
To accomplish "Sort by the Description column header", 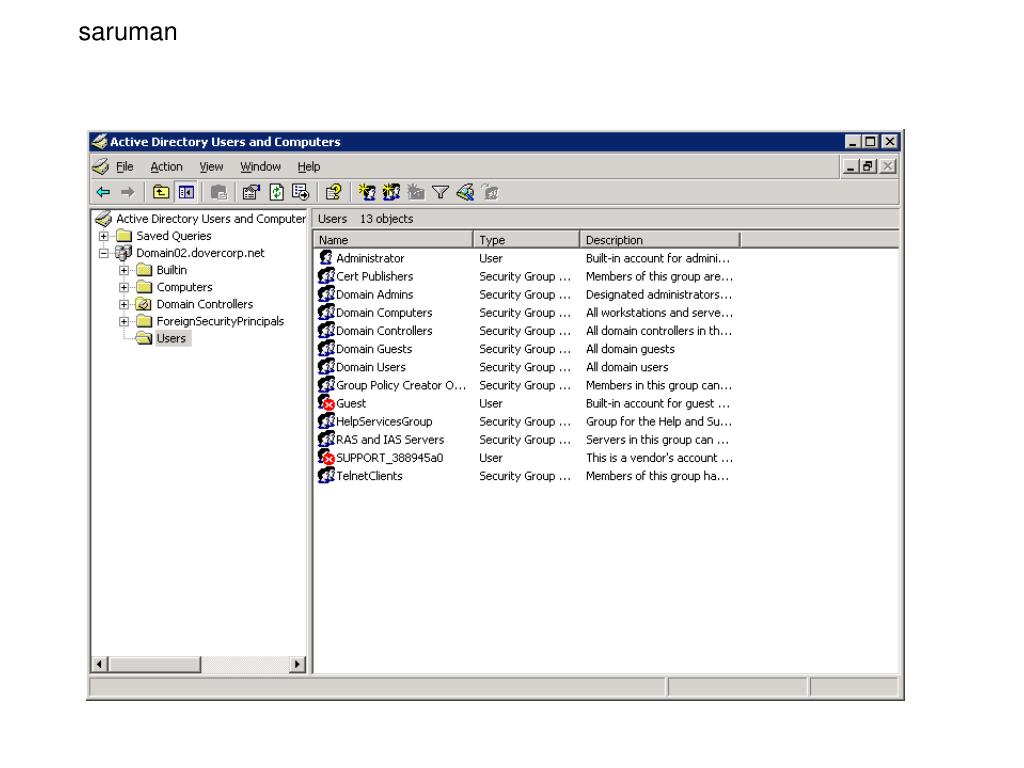I will click(x=660, y=240).
